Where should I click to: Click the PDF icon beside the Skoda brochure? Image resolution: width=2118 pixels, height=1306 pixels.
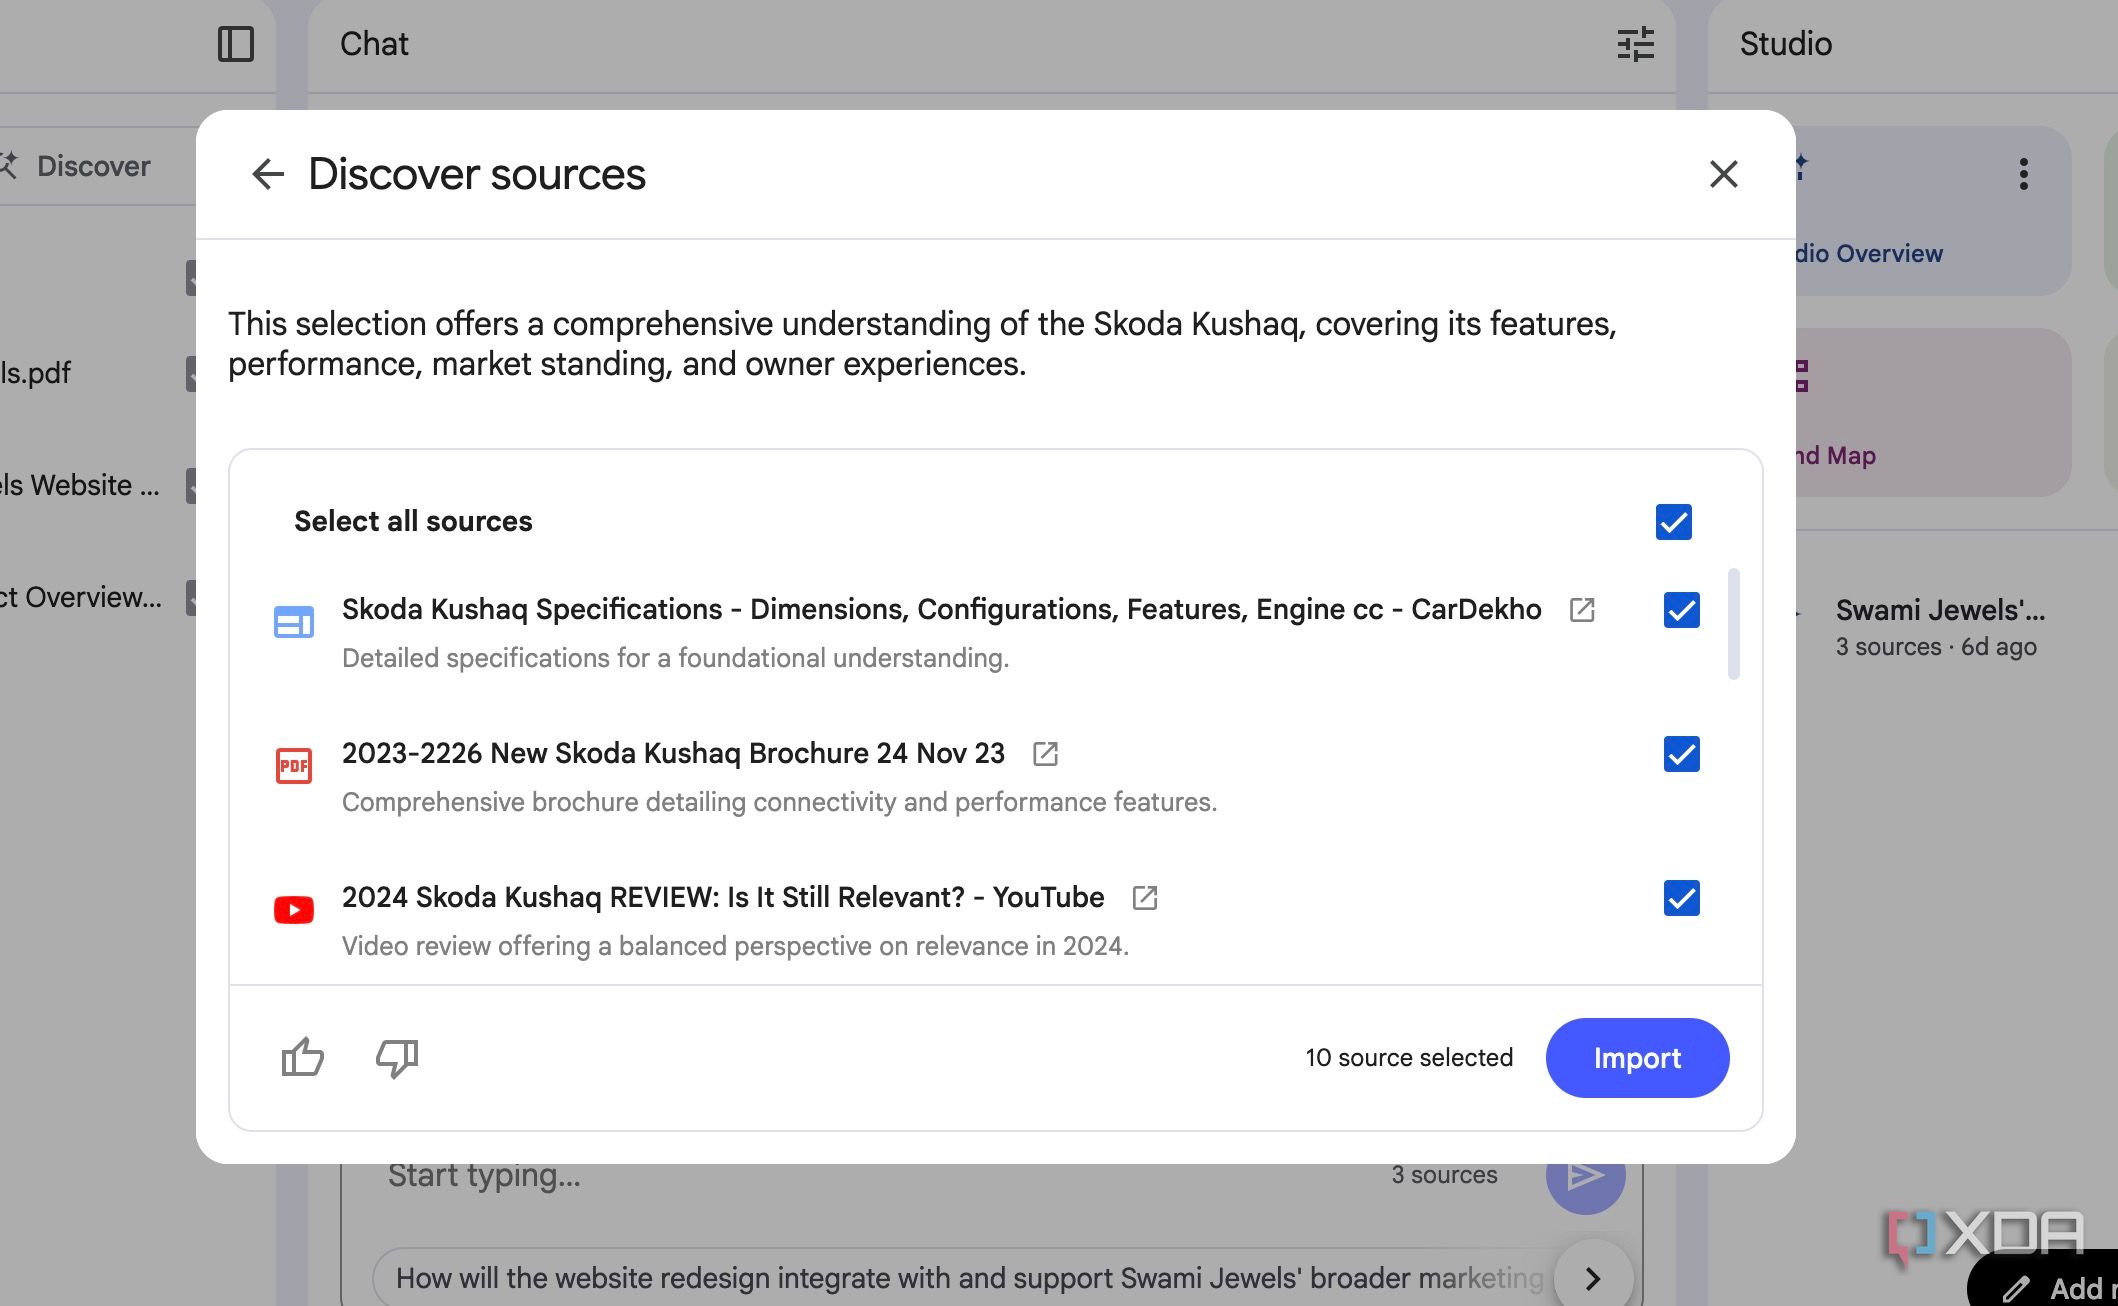click(293, 765)
